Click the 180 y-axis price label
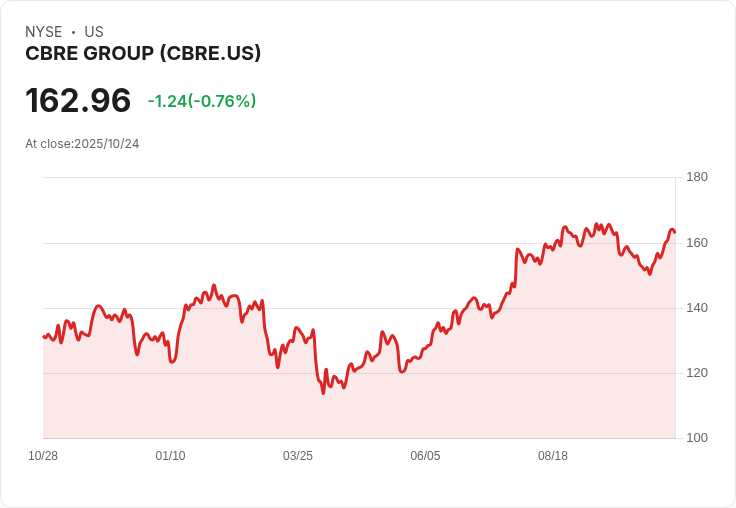Image resolution: width=736 pixels, height=508 pixels. 697,177
